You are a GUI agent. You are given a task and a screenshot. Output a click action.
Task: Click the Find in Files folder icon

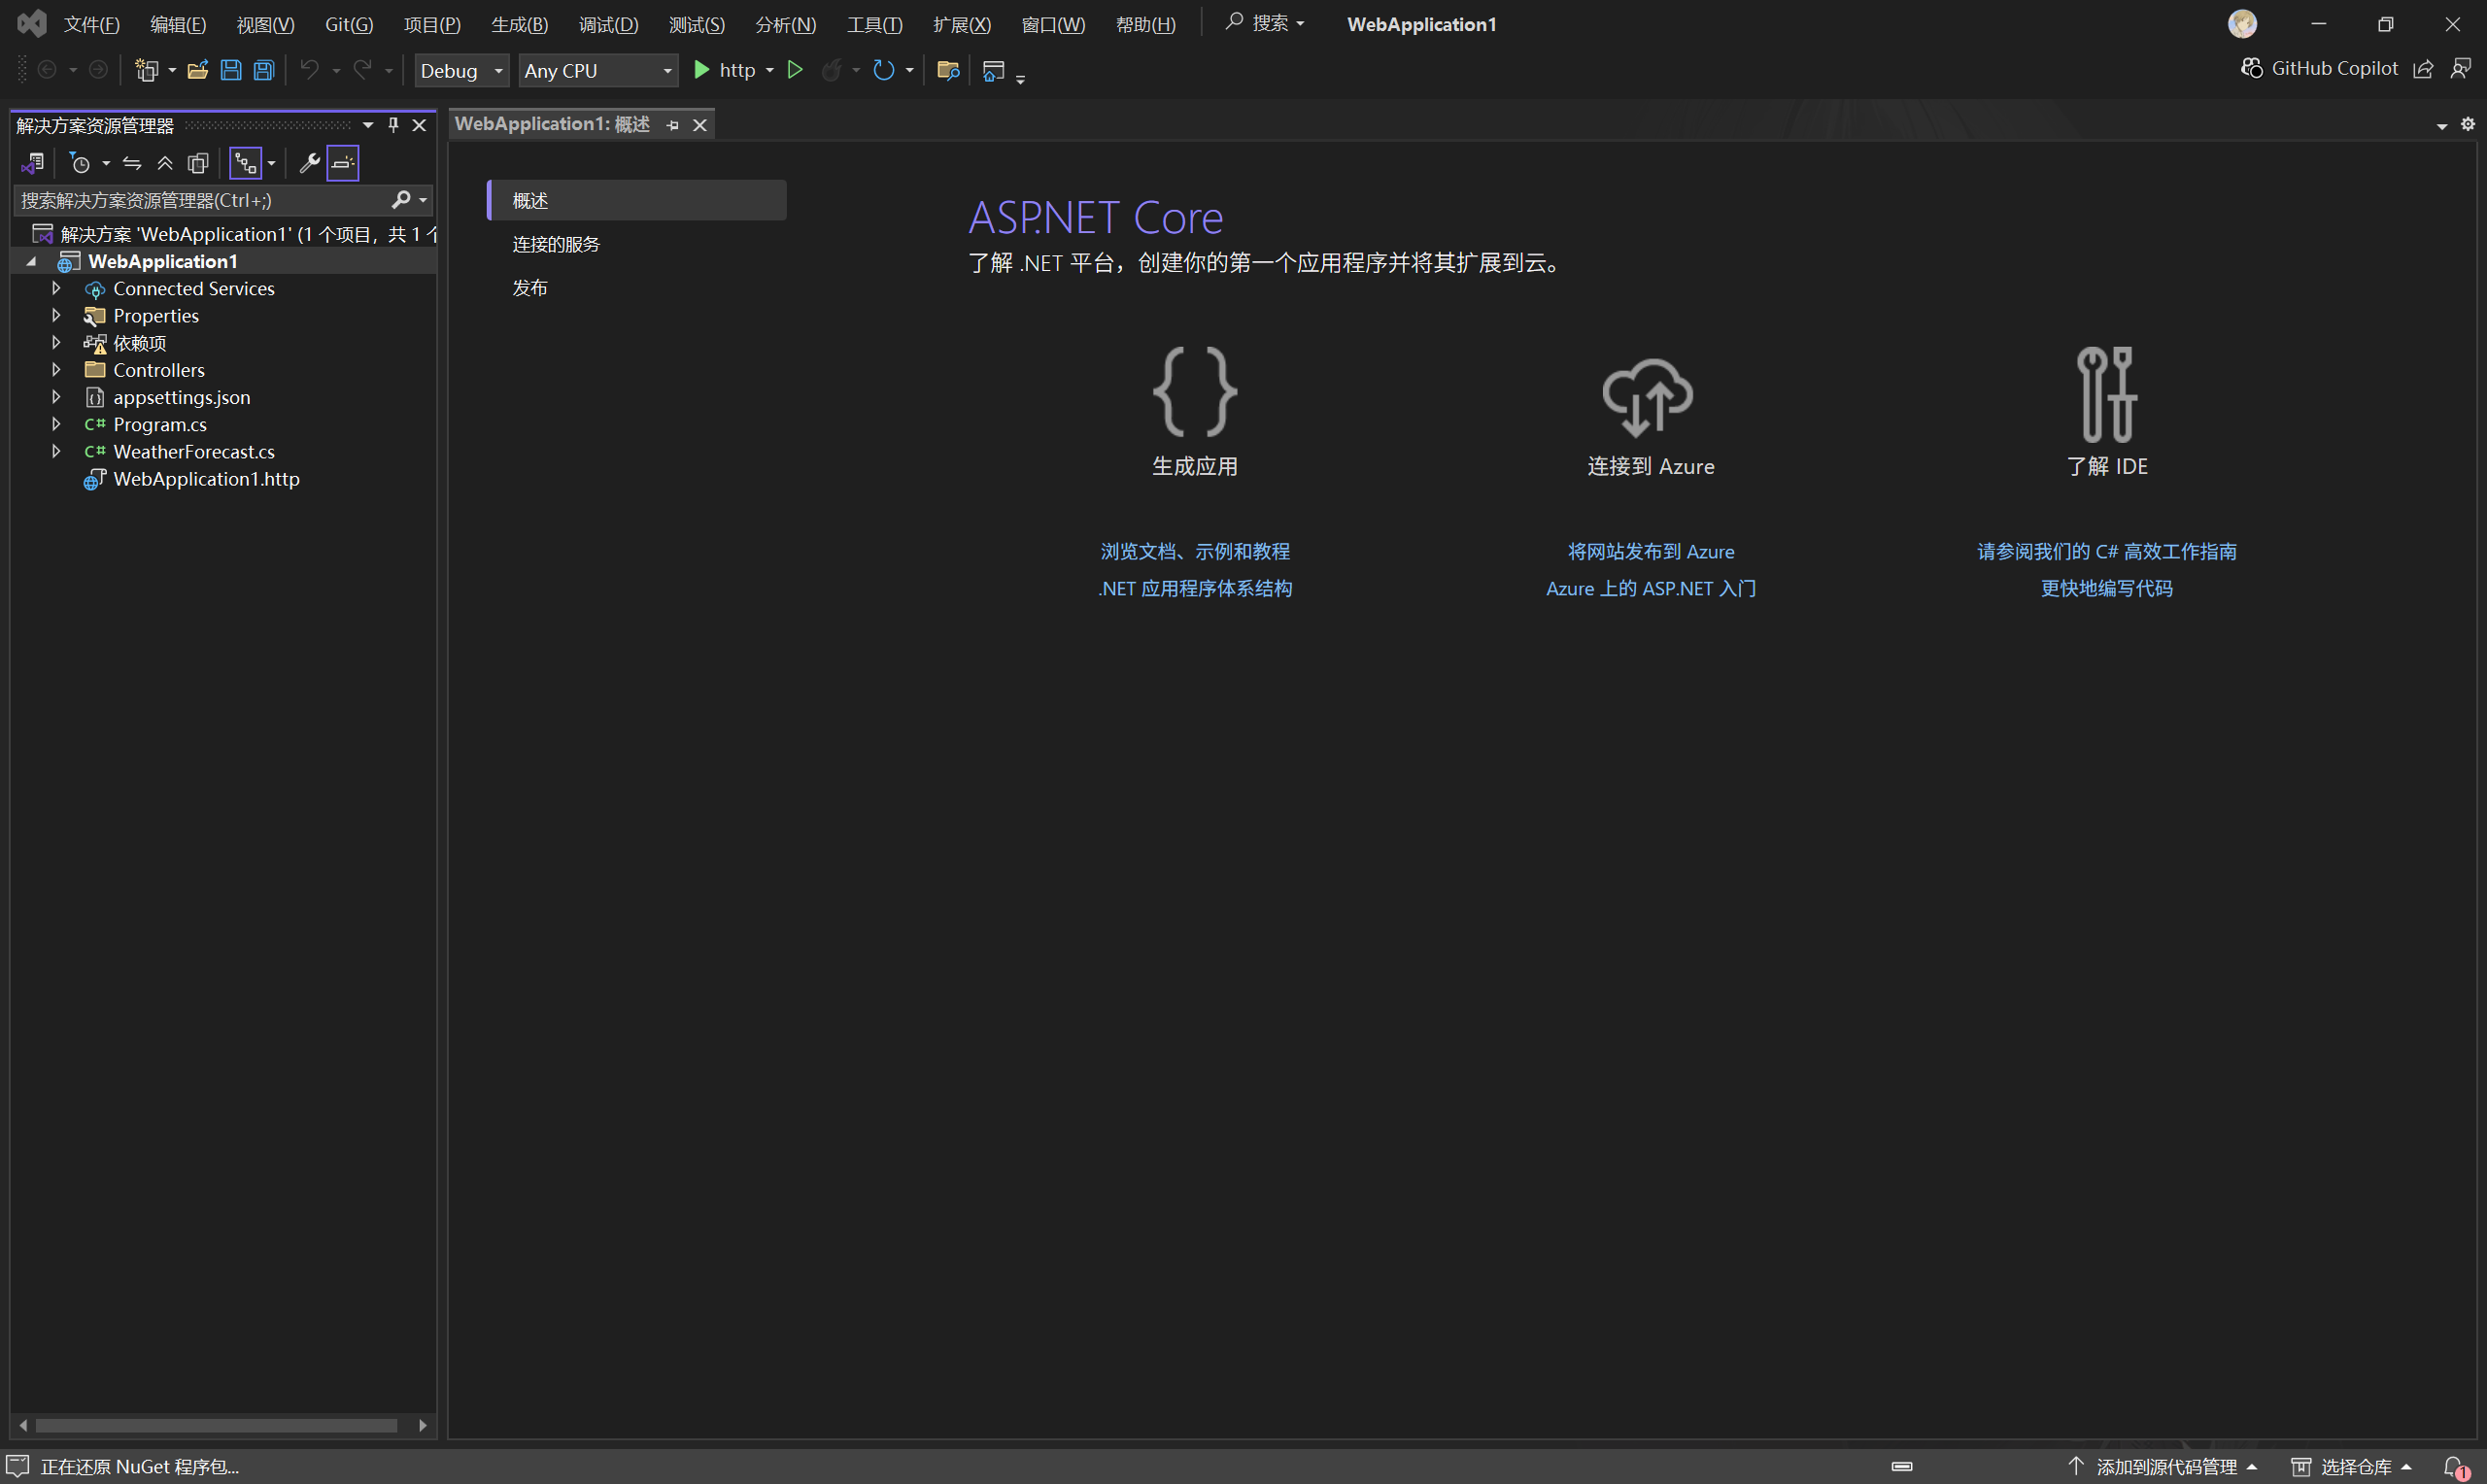point(947,70)
